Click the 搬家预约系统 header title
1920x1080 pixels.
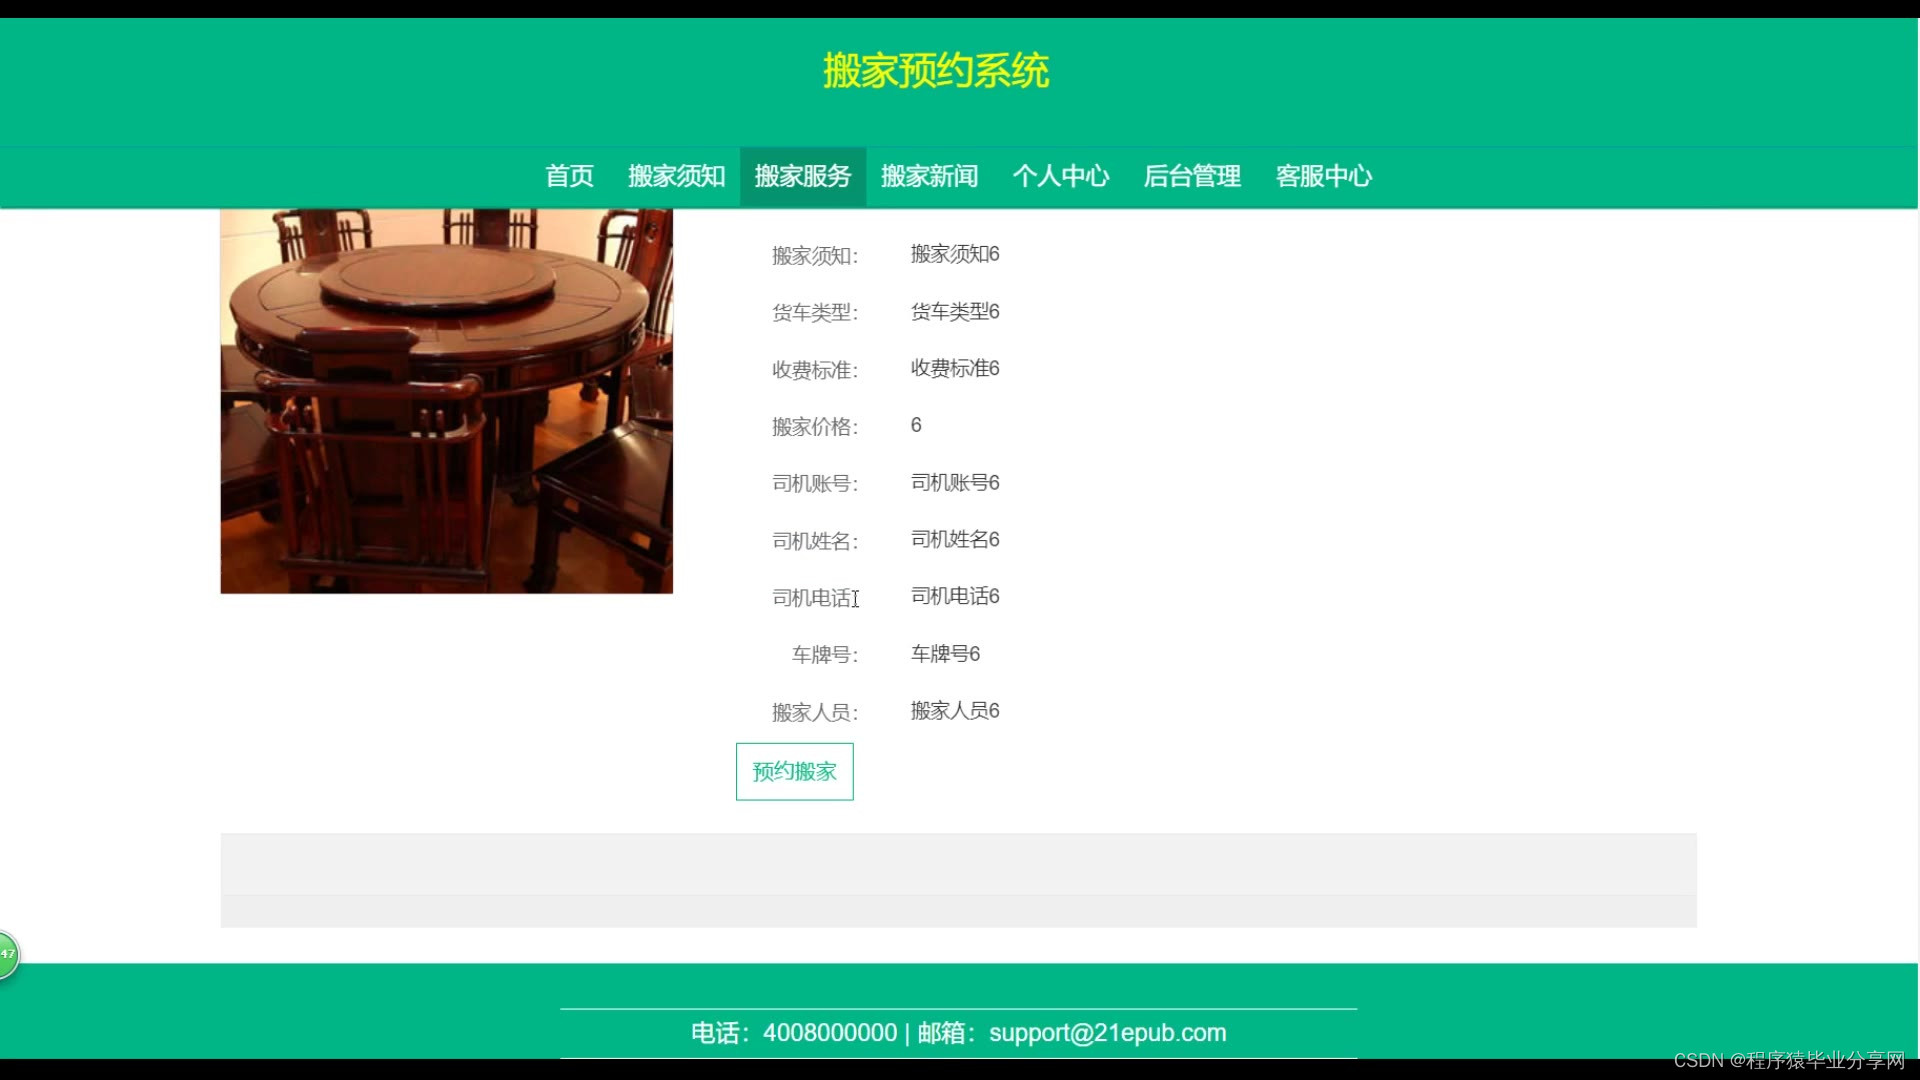936,71
